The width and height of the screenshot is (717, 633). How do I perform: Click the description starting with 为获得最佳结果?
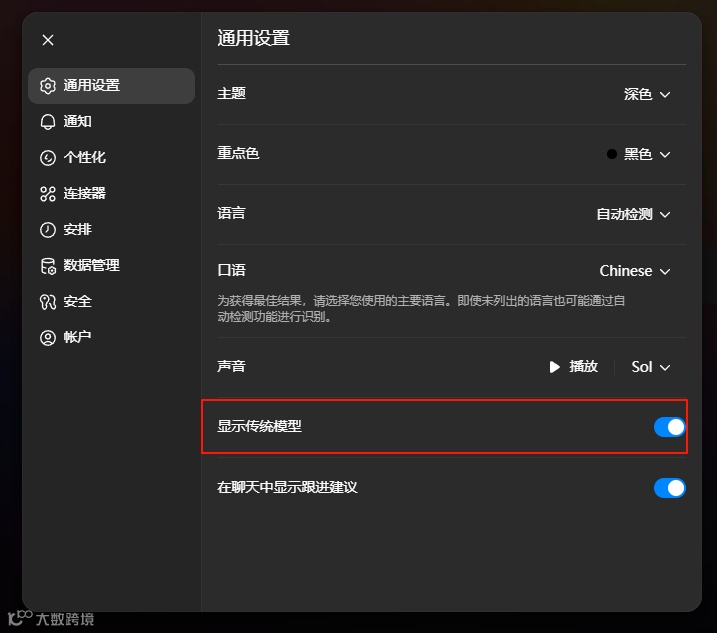click(421, 309)
